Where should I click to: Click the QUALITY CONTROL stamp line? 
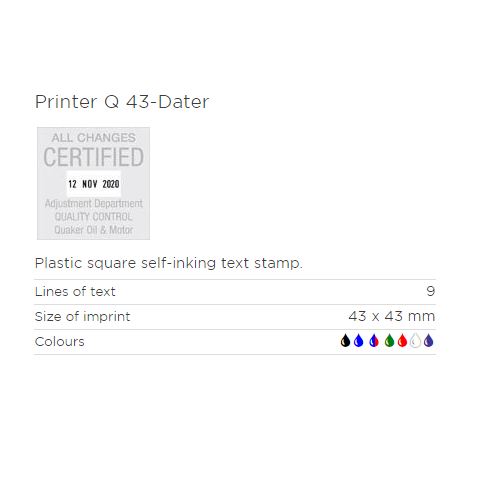point(93,217)
